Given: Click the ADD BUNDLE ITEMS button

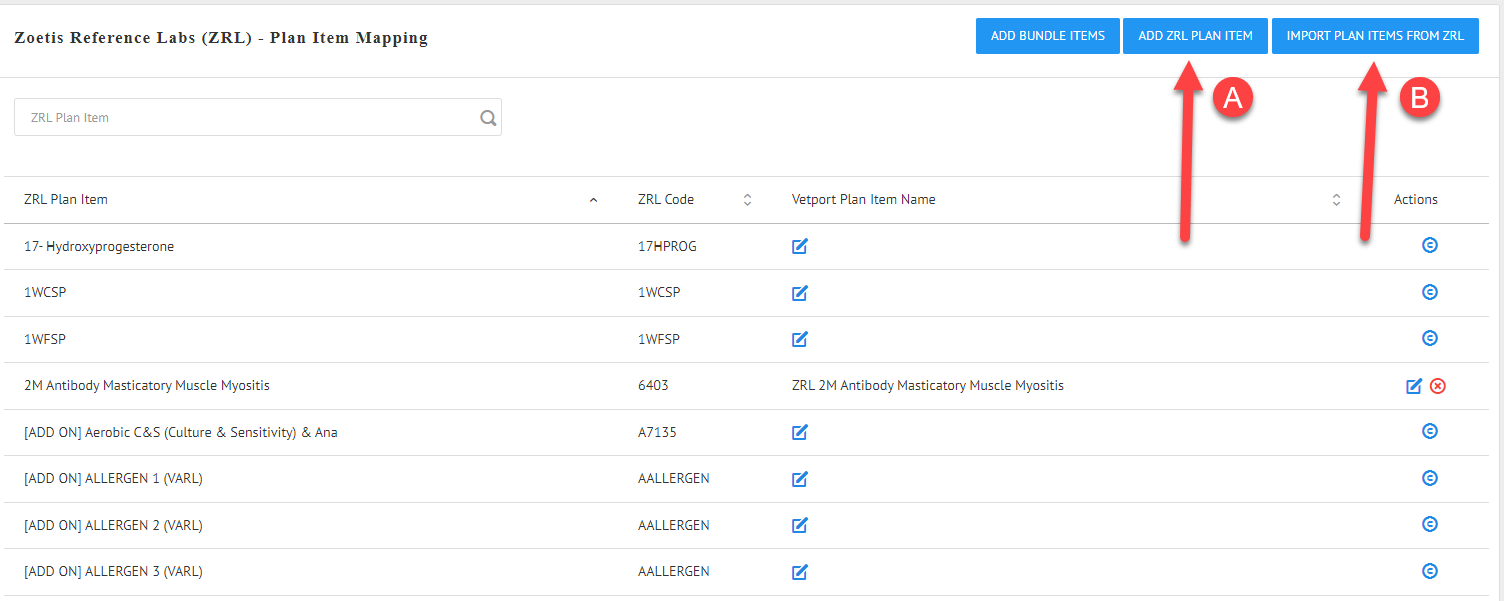Looking at the screenshot, I should pos(1047,36).
